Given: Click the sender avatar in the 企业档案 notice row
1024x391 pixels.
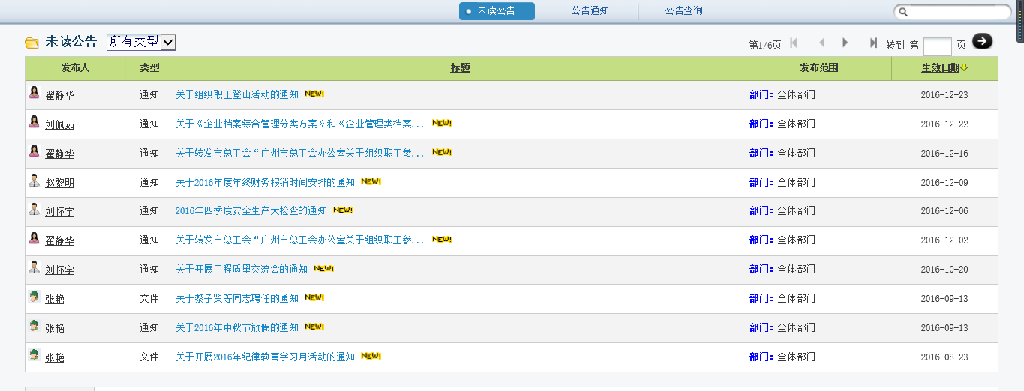Looking at the screenshot, I should point(34,122).
